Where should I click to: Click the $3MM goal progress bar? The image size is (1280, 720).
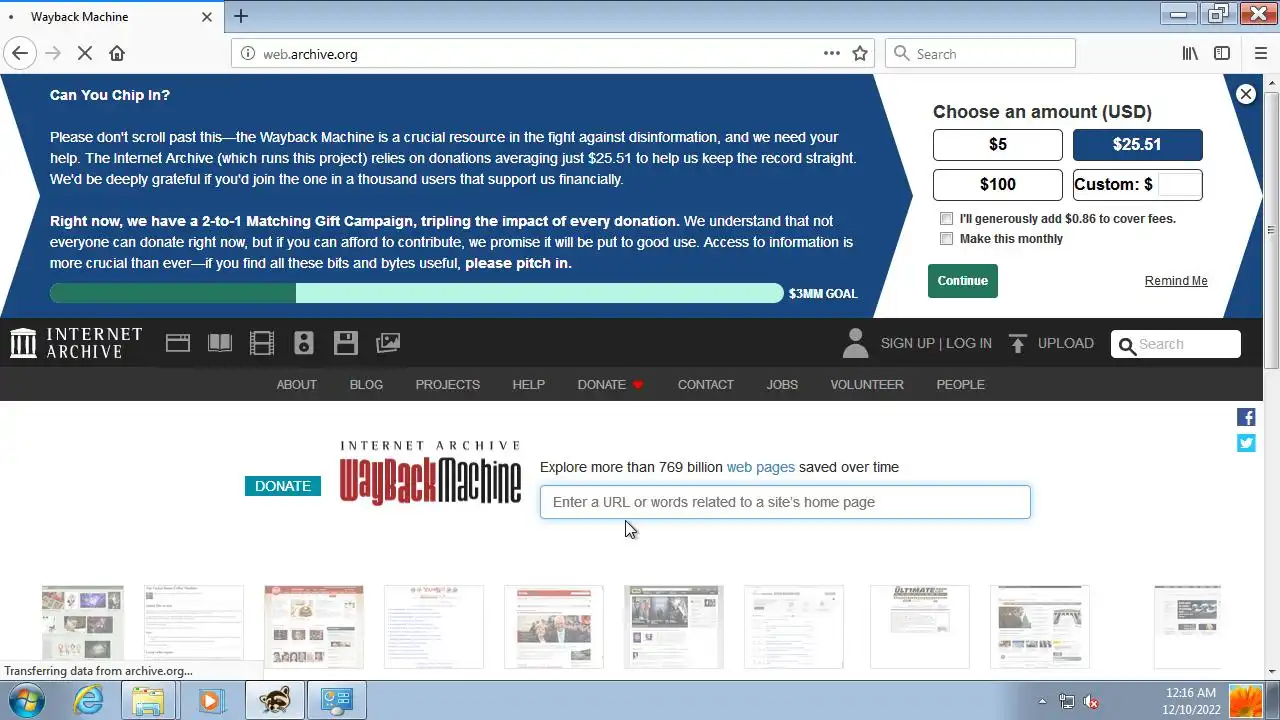(417, 293)
